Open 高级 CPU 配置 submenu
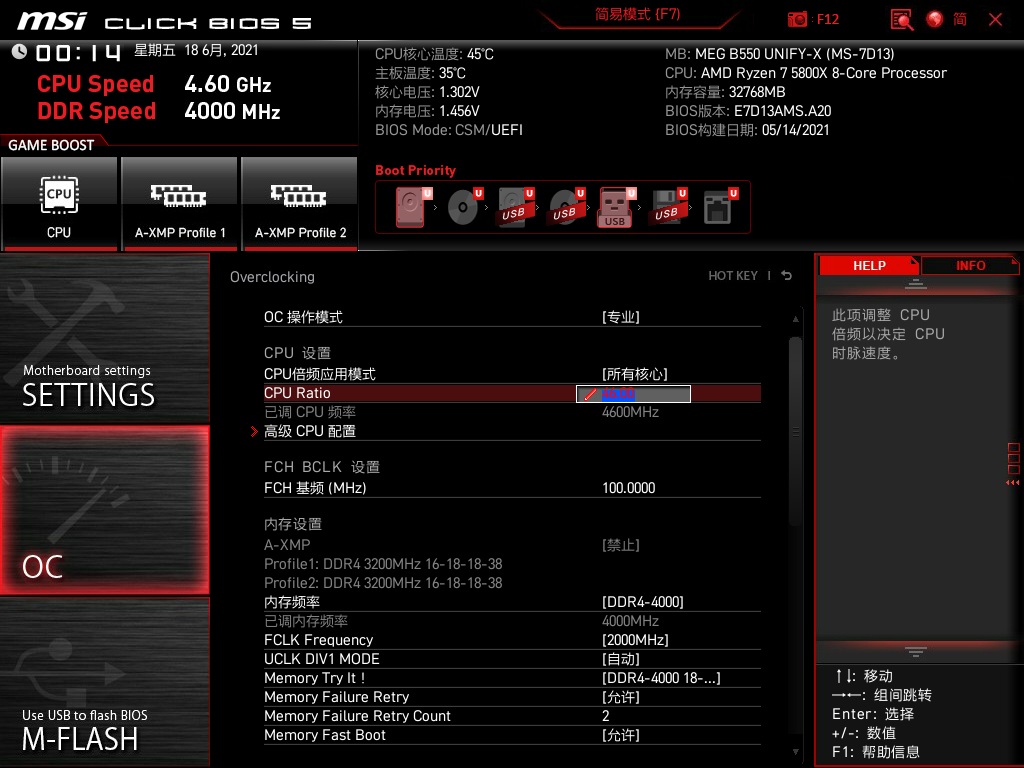The image size is (1024, 768). [312, 430]
